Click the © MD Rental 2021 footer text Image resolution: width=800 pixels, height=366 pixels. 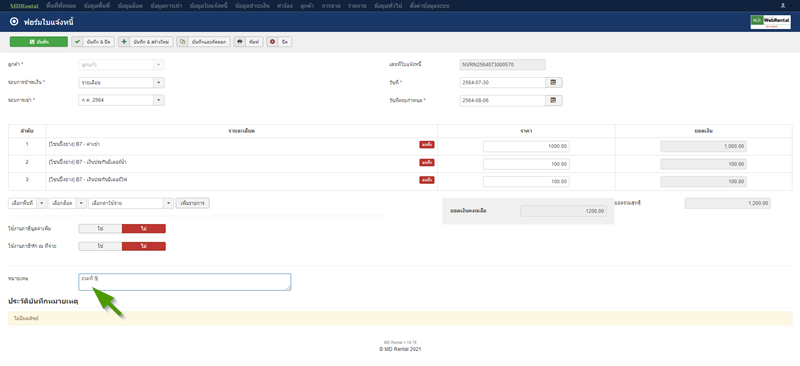tap(400, 349)
